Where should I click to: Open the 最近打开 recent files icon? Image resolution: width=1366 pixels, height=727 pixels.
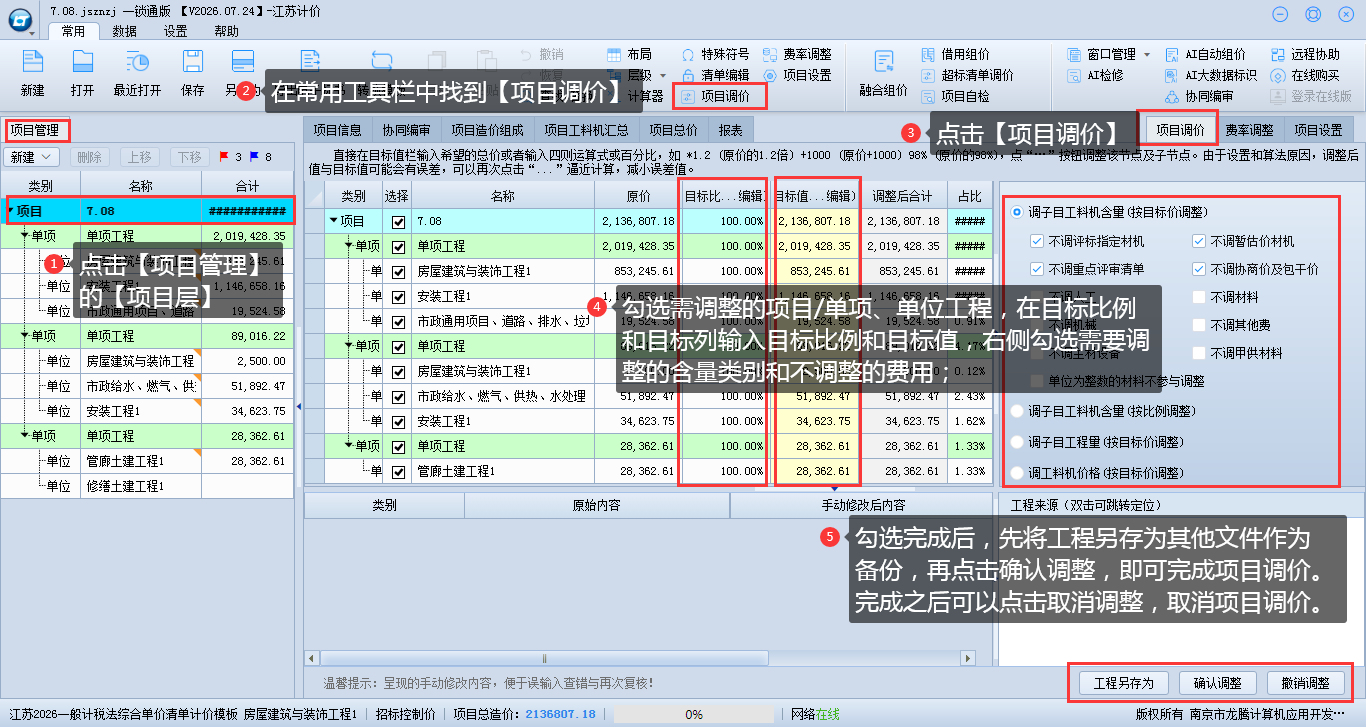click(137, 62)
